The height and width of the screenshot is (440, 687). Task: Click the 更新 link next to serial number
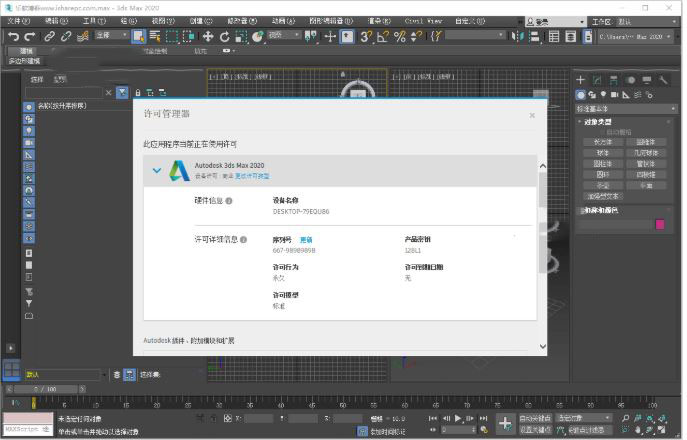point(306,240)
